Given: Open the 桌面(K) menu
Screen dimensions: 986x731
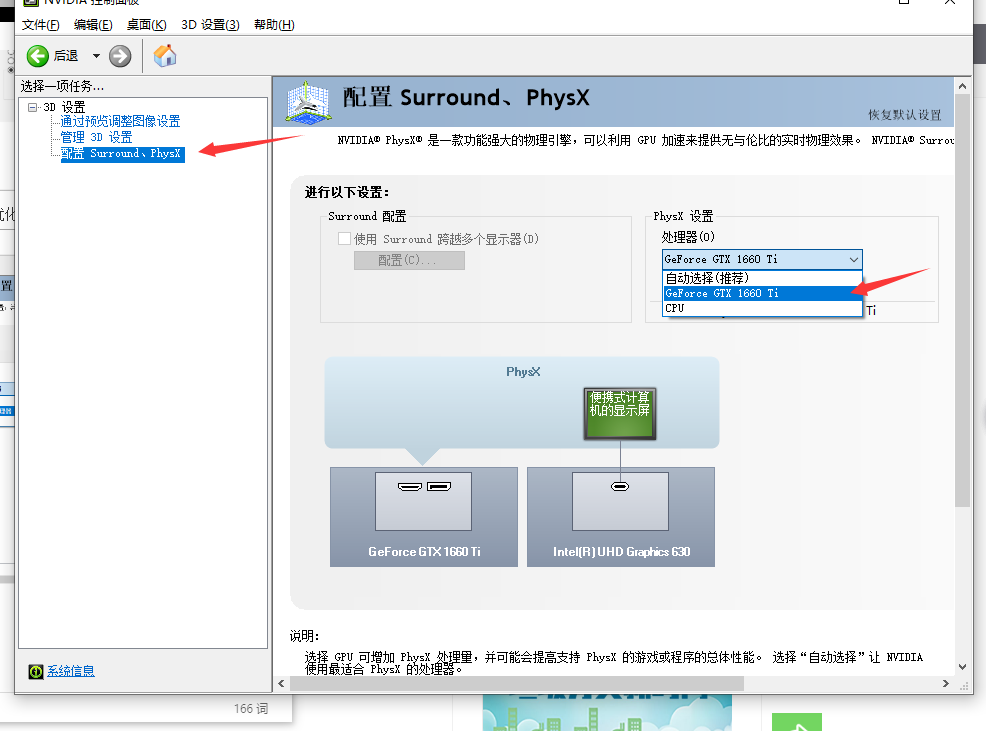Looking at the screenshot, I should [147, 25].
